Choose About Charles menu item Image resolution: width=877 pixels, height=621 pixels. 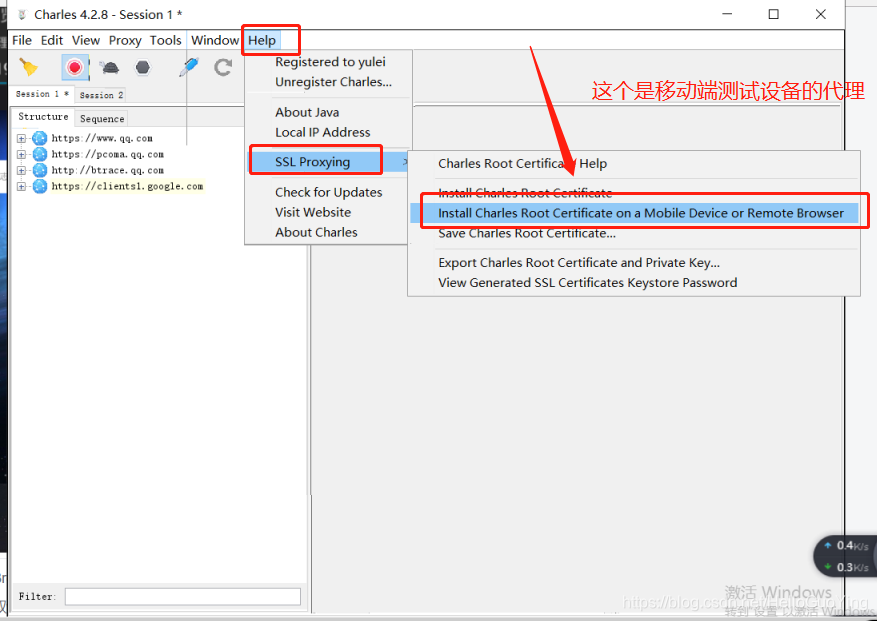pyautogui.click(x=317, y=233)
